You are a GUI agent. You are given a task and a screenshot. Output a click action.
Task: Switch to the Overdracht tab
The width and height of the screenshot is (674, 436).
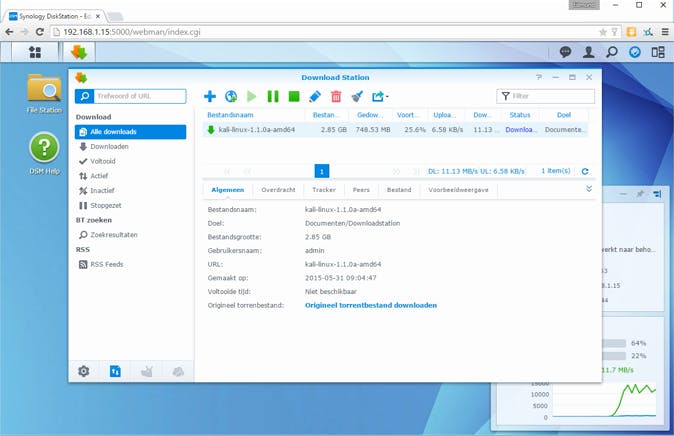click(278, 190)
